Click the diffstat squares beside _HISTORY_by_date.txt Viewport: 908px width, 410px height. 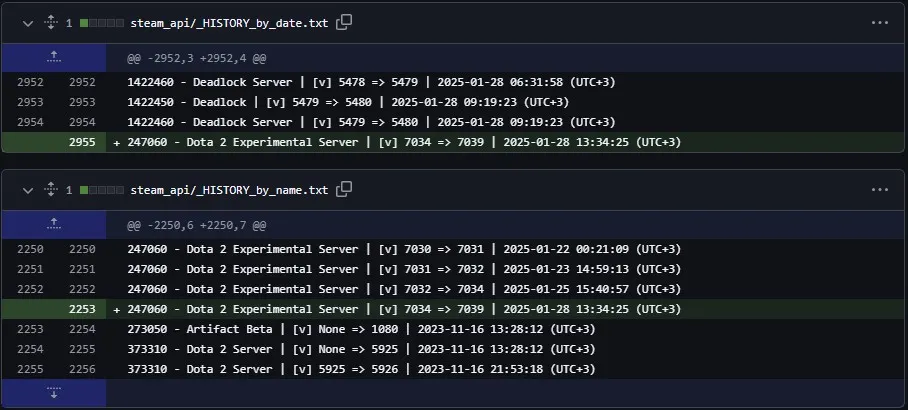(x=101, y=23)
